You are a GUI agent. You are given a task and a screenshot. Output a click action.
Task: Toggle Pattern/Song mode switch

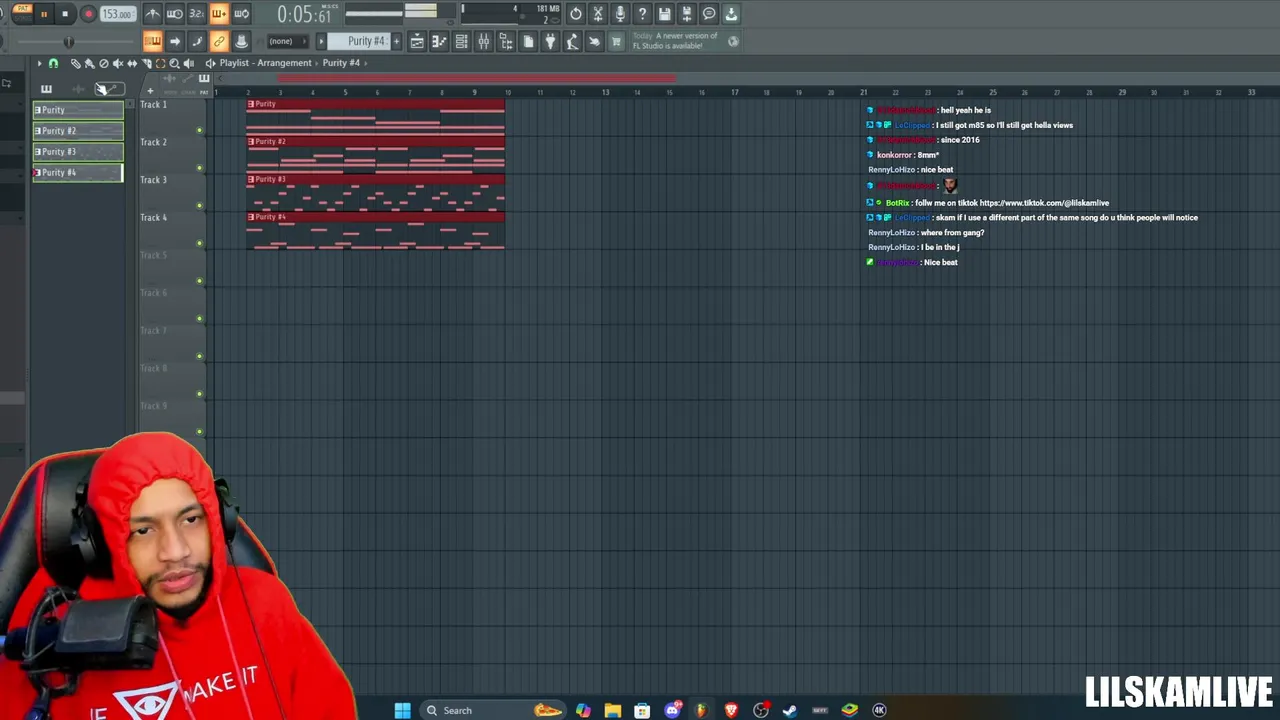22,14
